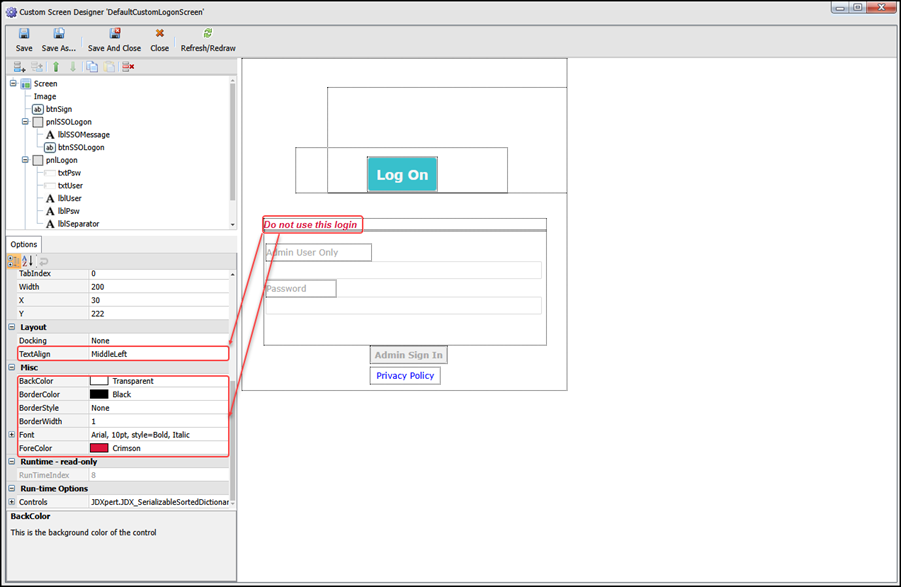Select lblSeparator in the control tree

pyautogui.click(x=78, y=224)
